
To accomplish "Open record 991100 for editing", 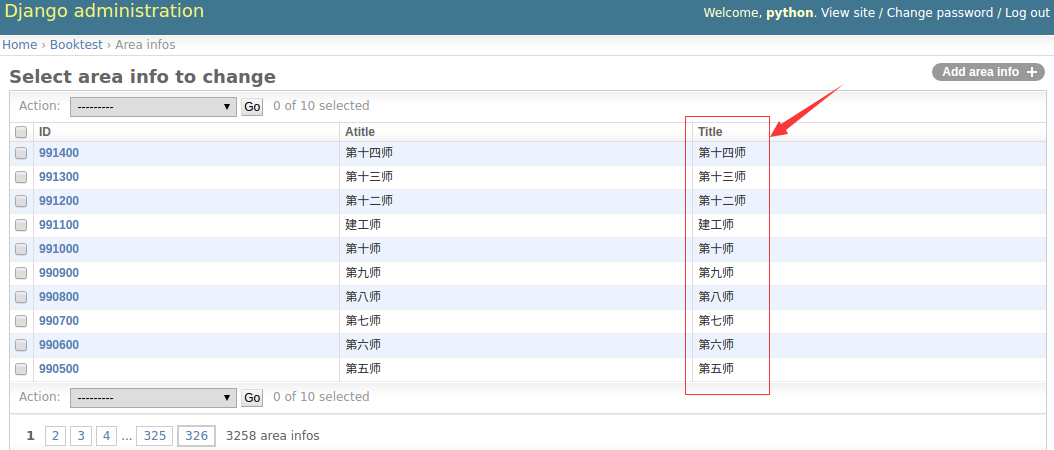I will tap(59, 225).
